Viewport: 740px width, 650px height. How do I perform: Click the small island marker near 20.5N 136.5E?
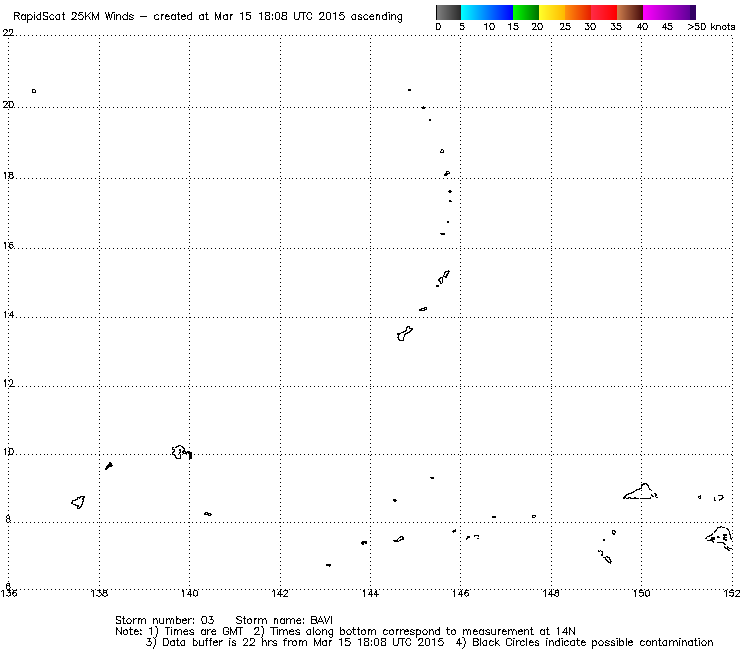(x=34, y=91)
